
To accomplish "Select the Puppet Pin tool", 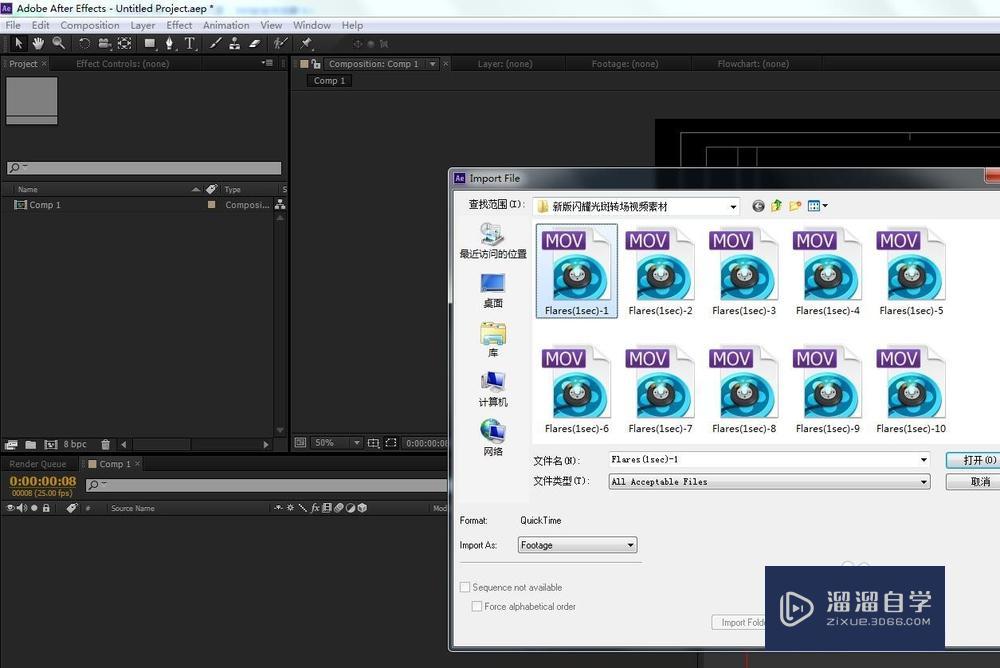I will pos(306,43).
